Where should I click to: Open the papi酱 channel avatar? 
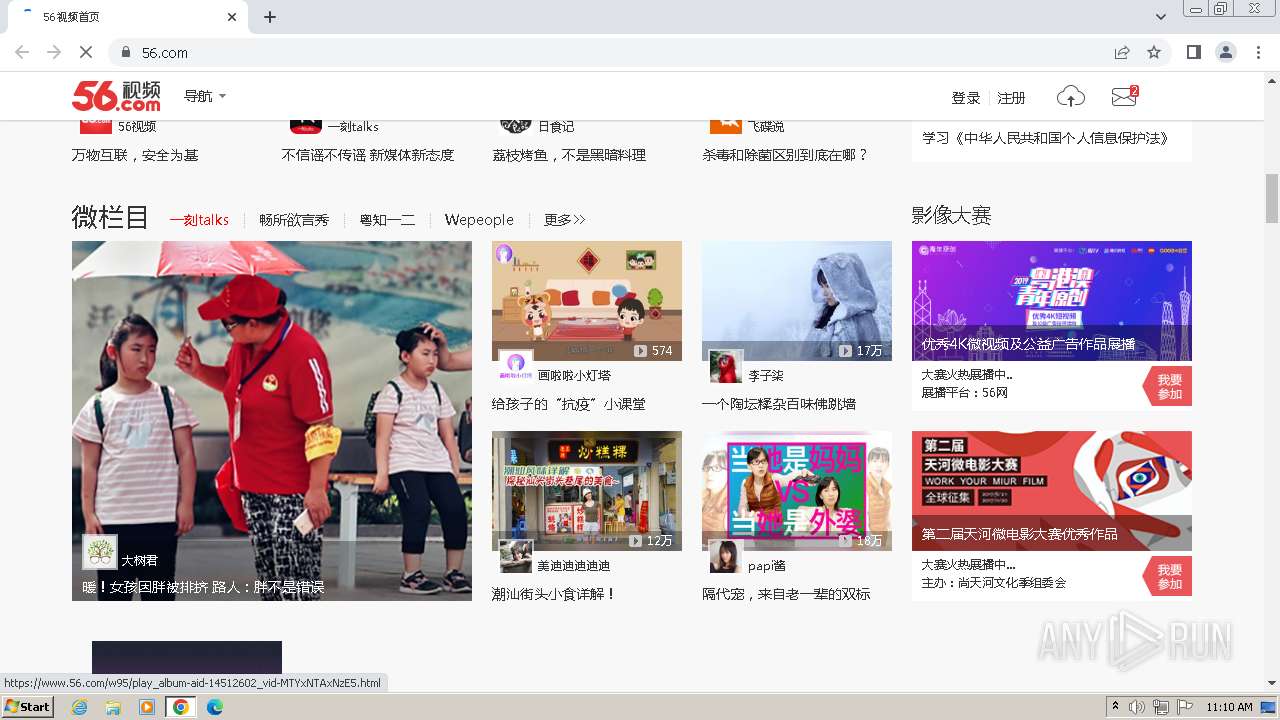click(726, 557)
